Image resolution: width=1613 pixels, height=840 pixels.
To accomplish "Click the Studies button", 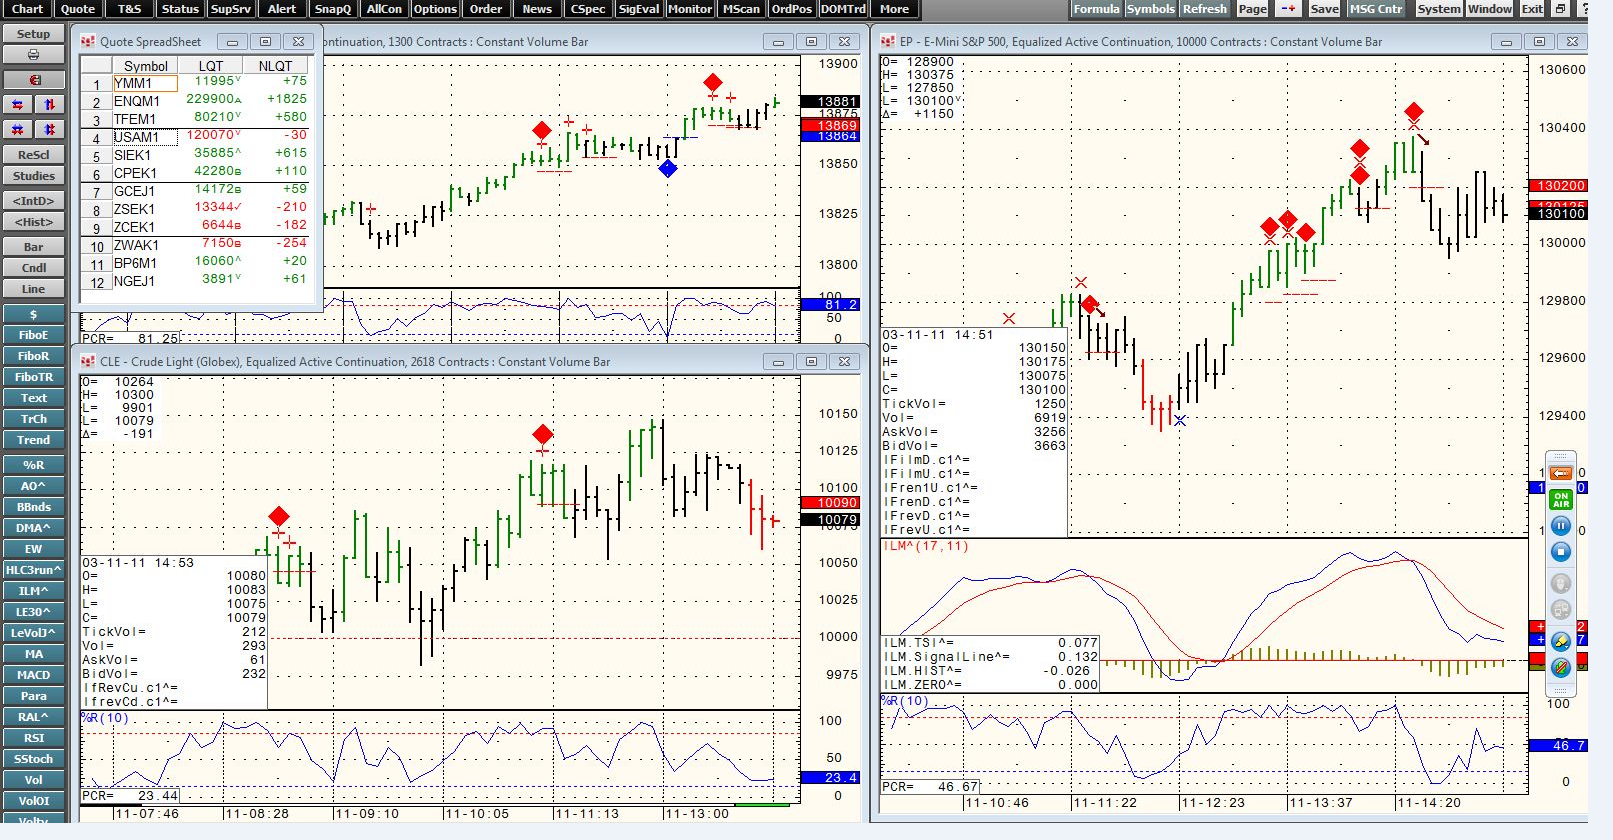I will 33,176.
